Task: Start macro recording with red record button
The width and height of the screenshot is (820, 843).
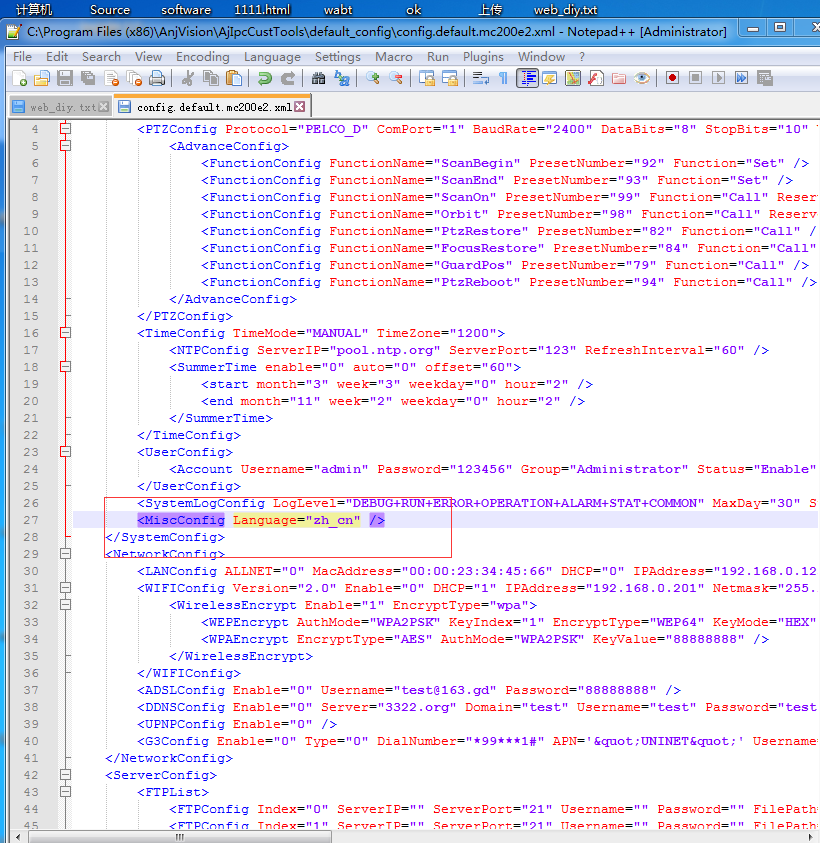Action: (x=672, y=78)
